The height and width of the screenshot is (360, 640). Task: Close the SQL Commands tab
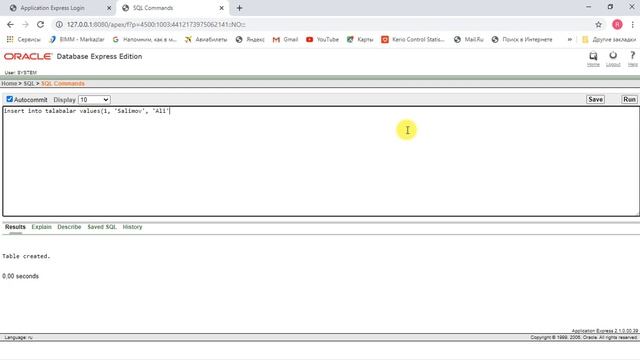222,8
